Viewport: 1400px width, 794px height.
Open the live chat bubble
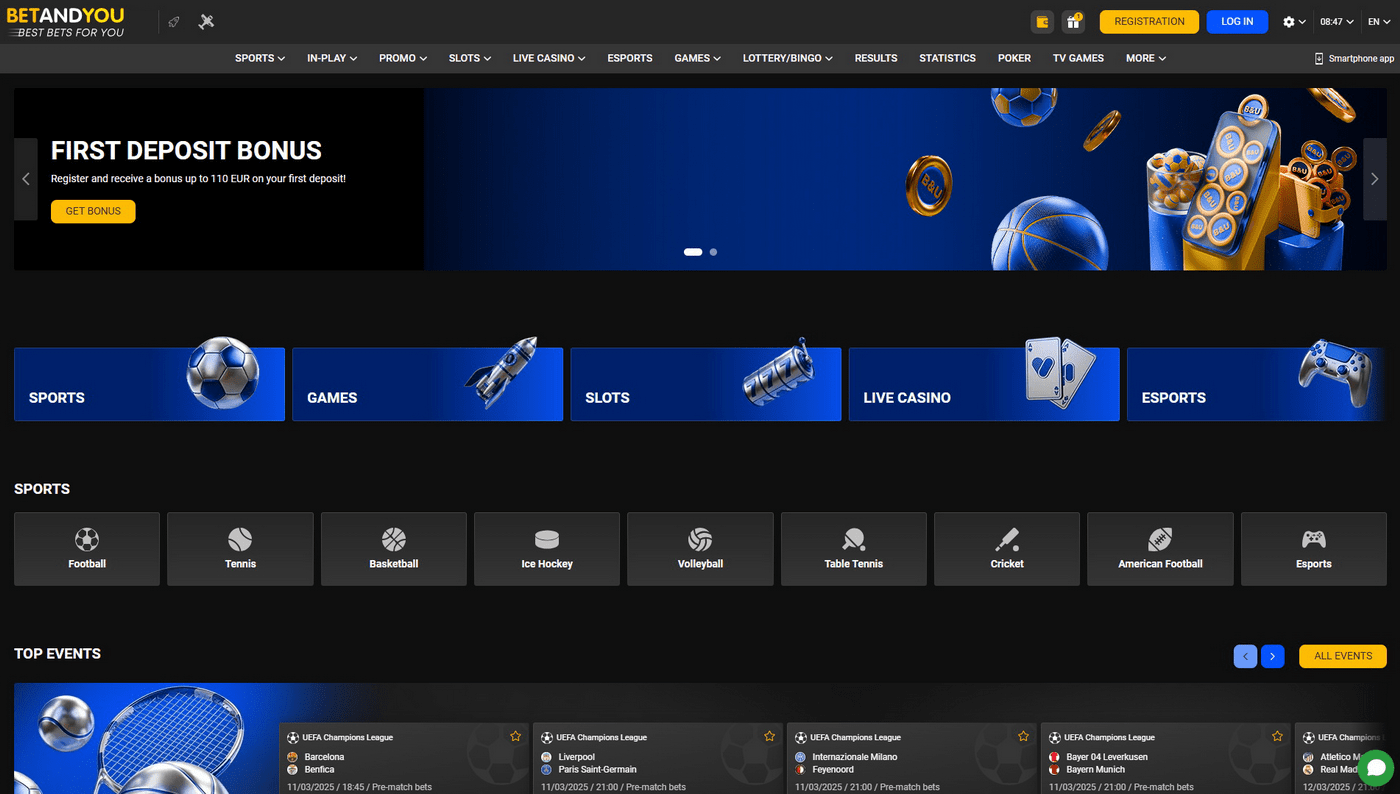[1375, 768]
